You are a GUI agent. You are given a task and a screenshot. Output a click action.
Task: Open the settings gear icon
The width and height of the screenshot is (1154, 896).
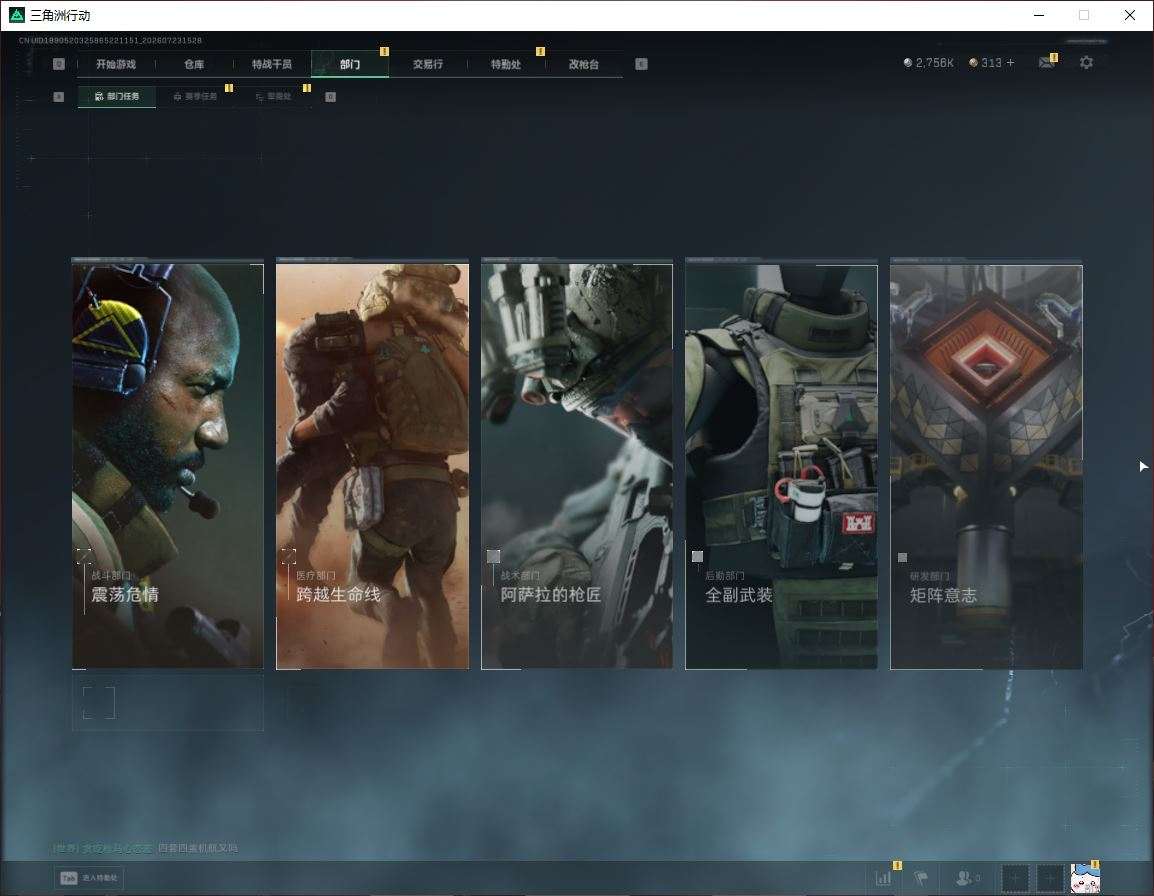pos(1086,63)
